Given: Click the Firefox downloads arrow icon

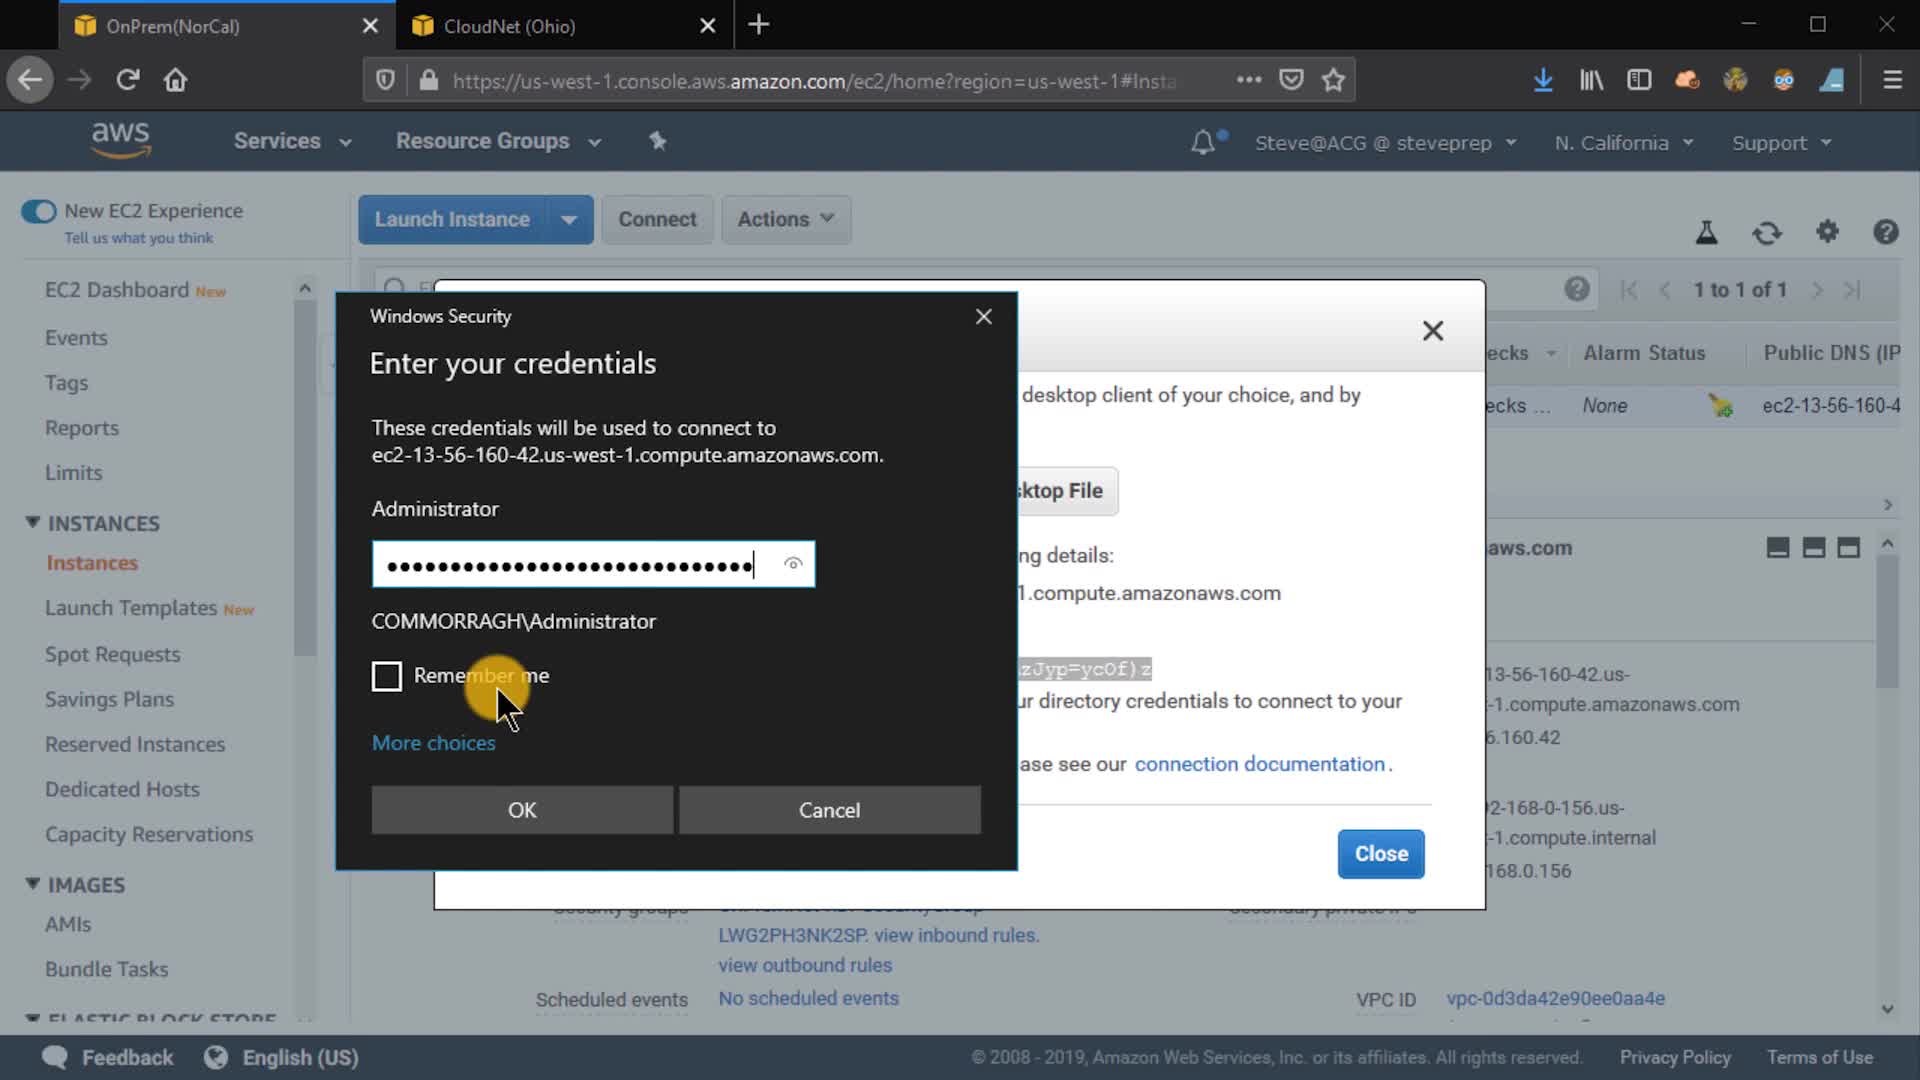Looking at the screenshot, I should tap(1543, 80).
